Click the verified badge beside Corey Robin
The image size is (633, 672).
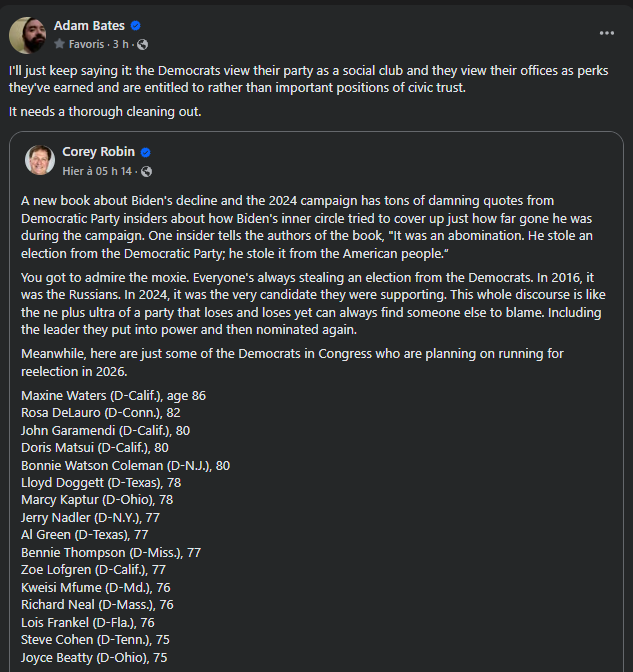point(145,153)
